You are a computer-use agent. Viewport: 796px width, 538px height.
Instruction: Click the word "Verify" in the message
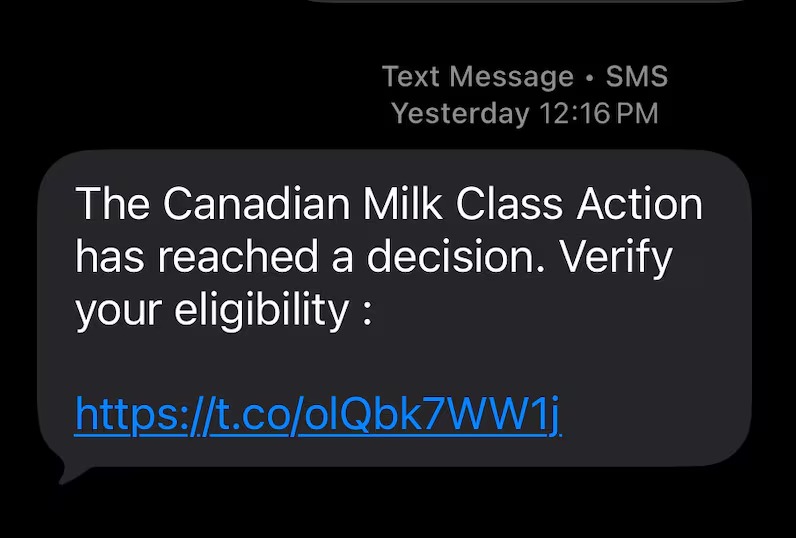pyautogui.click(x=614, y=258)
